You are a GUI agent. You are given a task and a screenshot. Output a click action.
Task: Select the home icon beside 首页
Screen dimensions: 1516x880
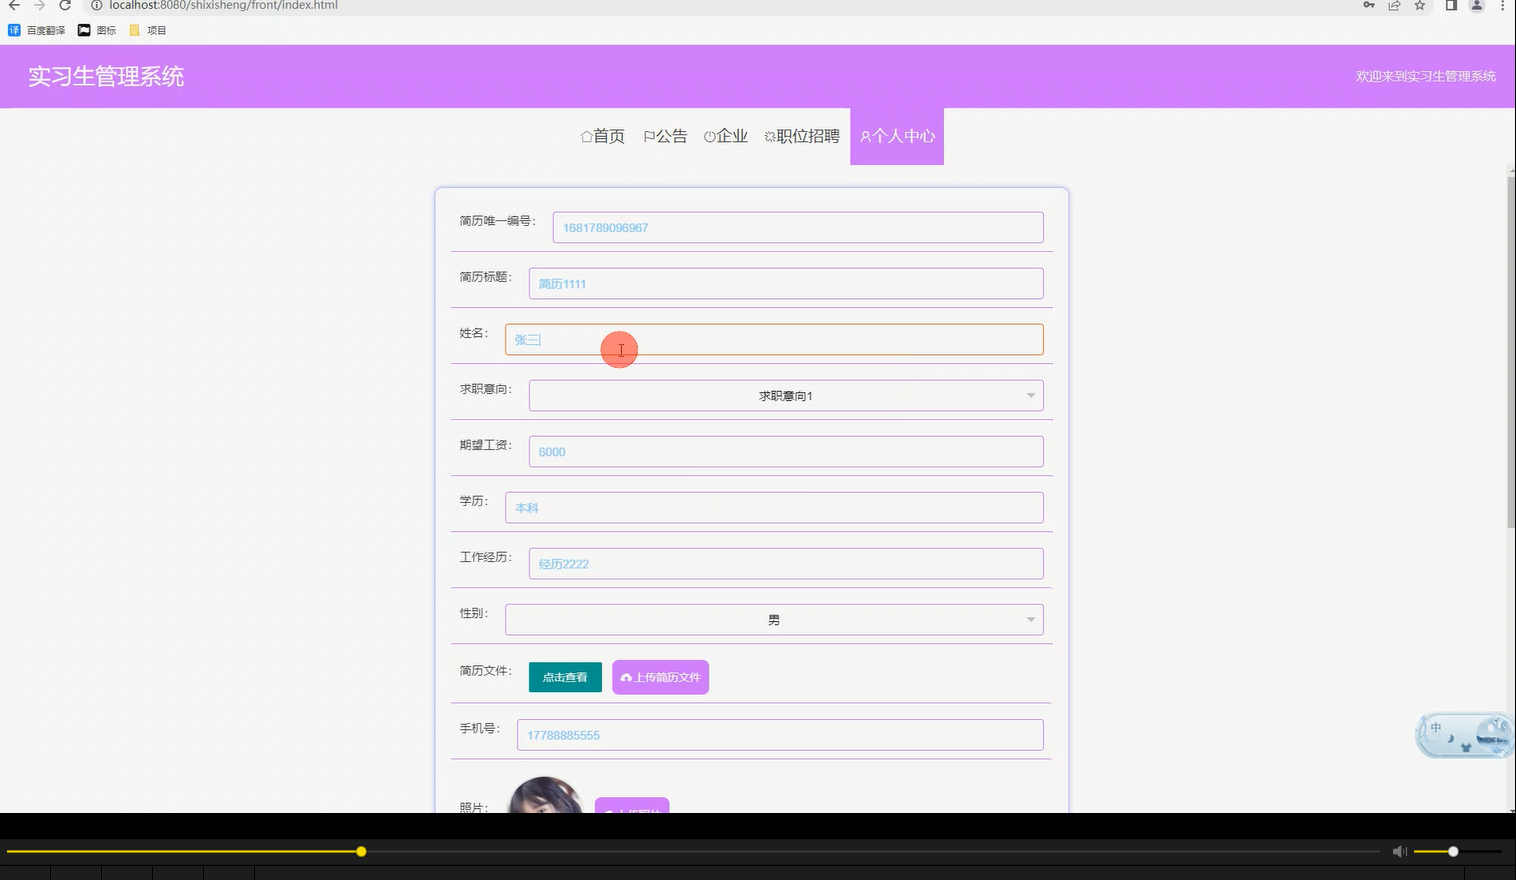tap(586, 136)
